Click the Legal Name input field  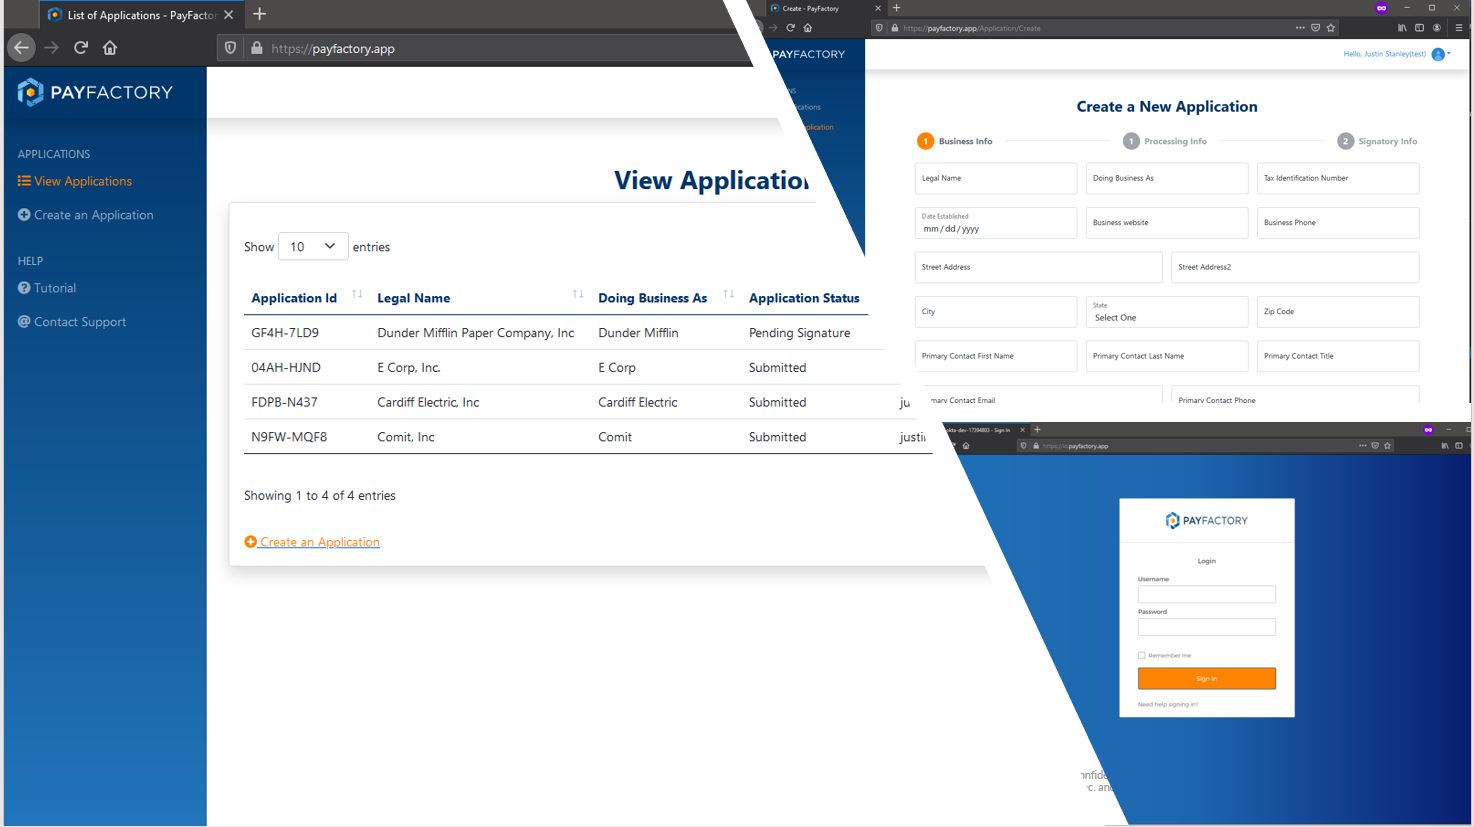(x=996, y=178)
